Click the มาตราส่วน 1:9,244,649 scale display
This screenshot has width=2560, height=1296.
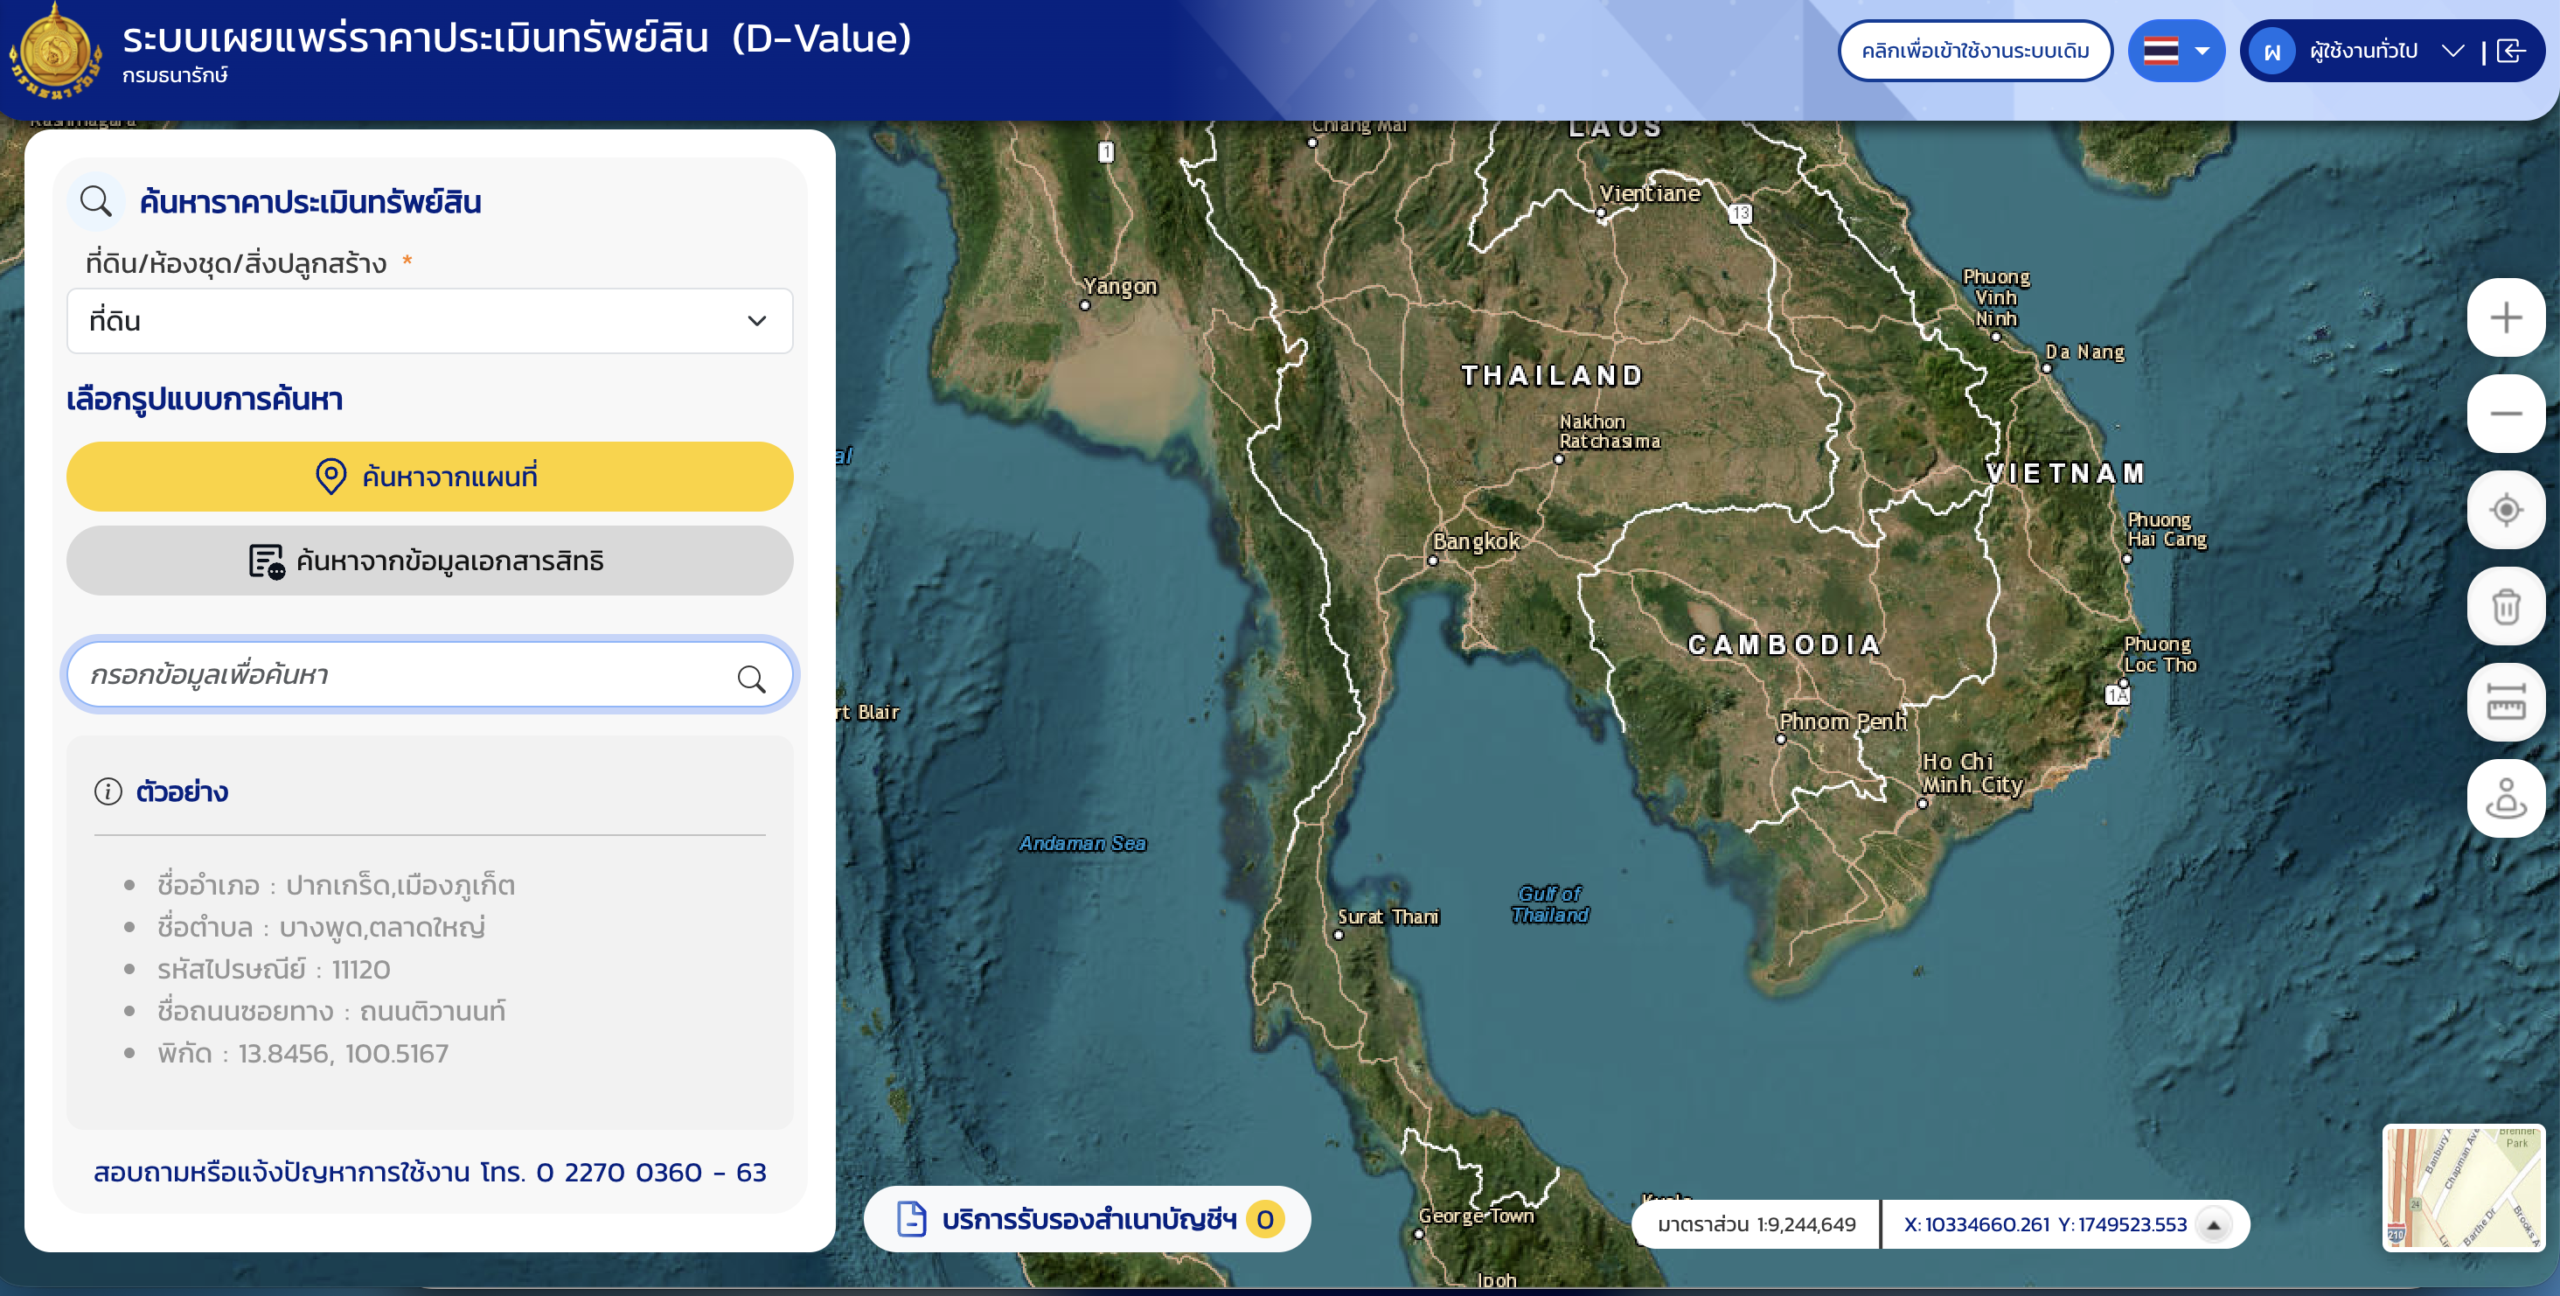click(x=1756, y=1225)
